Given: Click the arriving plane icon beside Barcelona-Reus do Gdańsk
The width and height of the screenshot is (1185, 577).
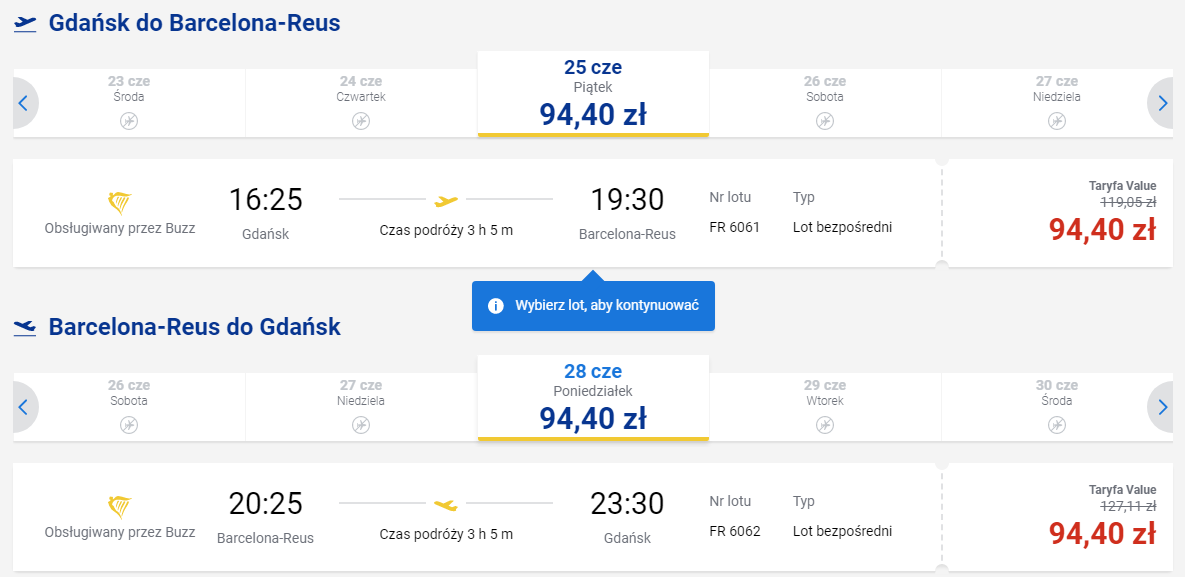Looking at the screenshot, I should click(x=25, y=328).
